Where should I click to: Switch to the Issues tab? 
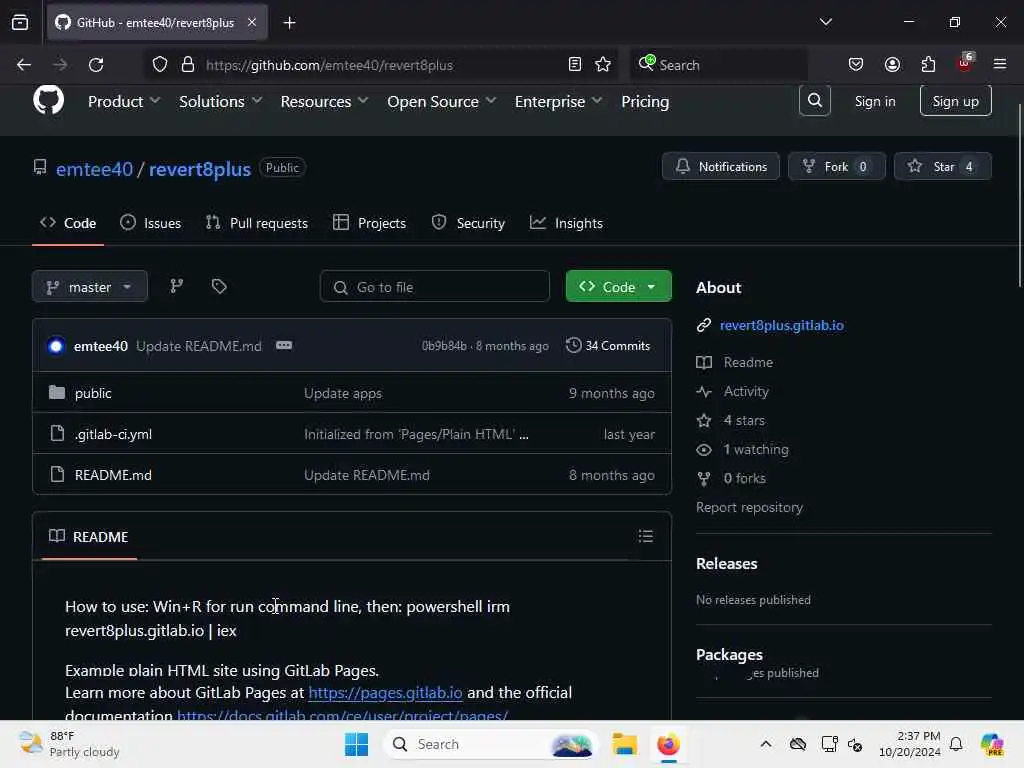coord(151,223)
